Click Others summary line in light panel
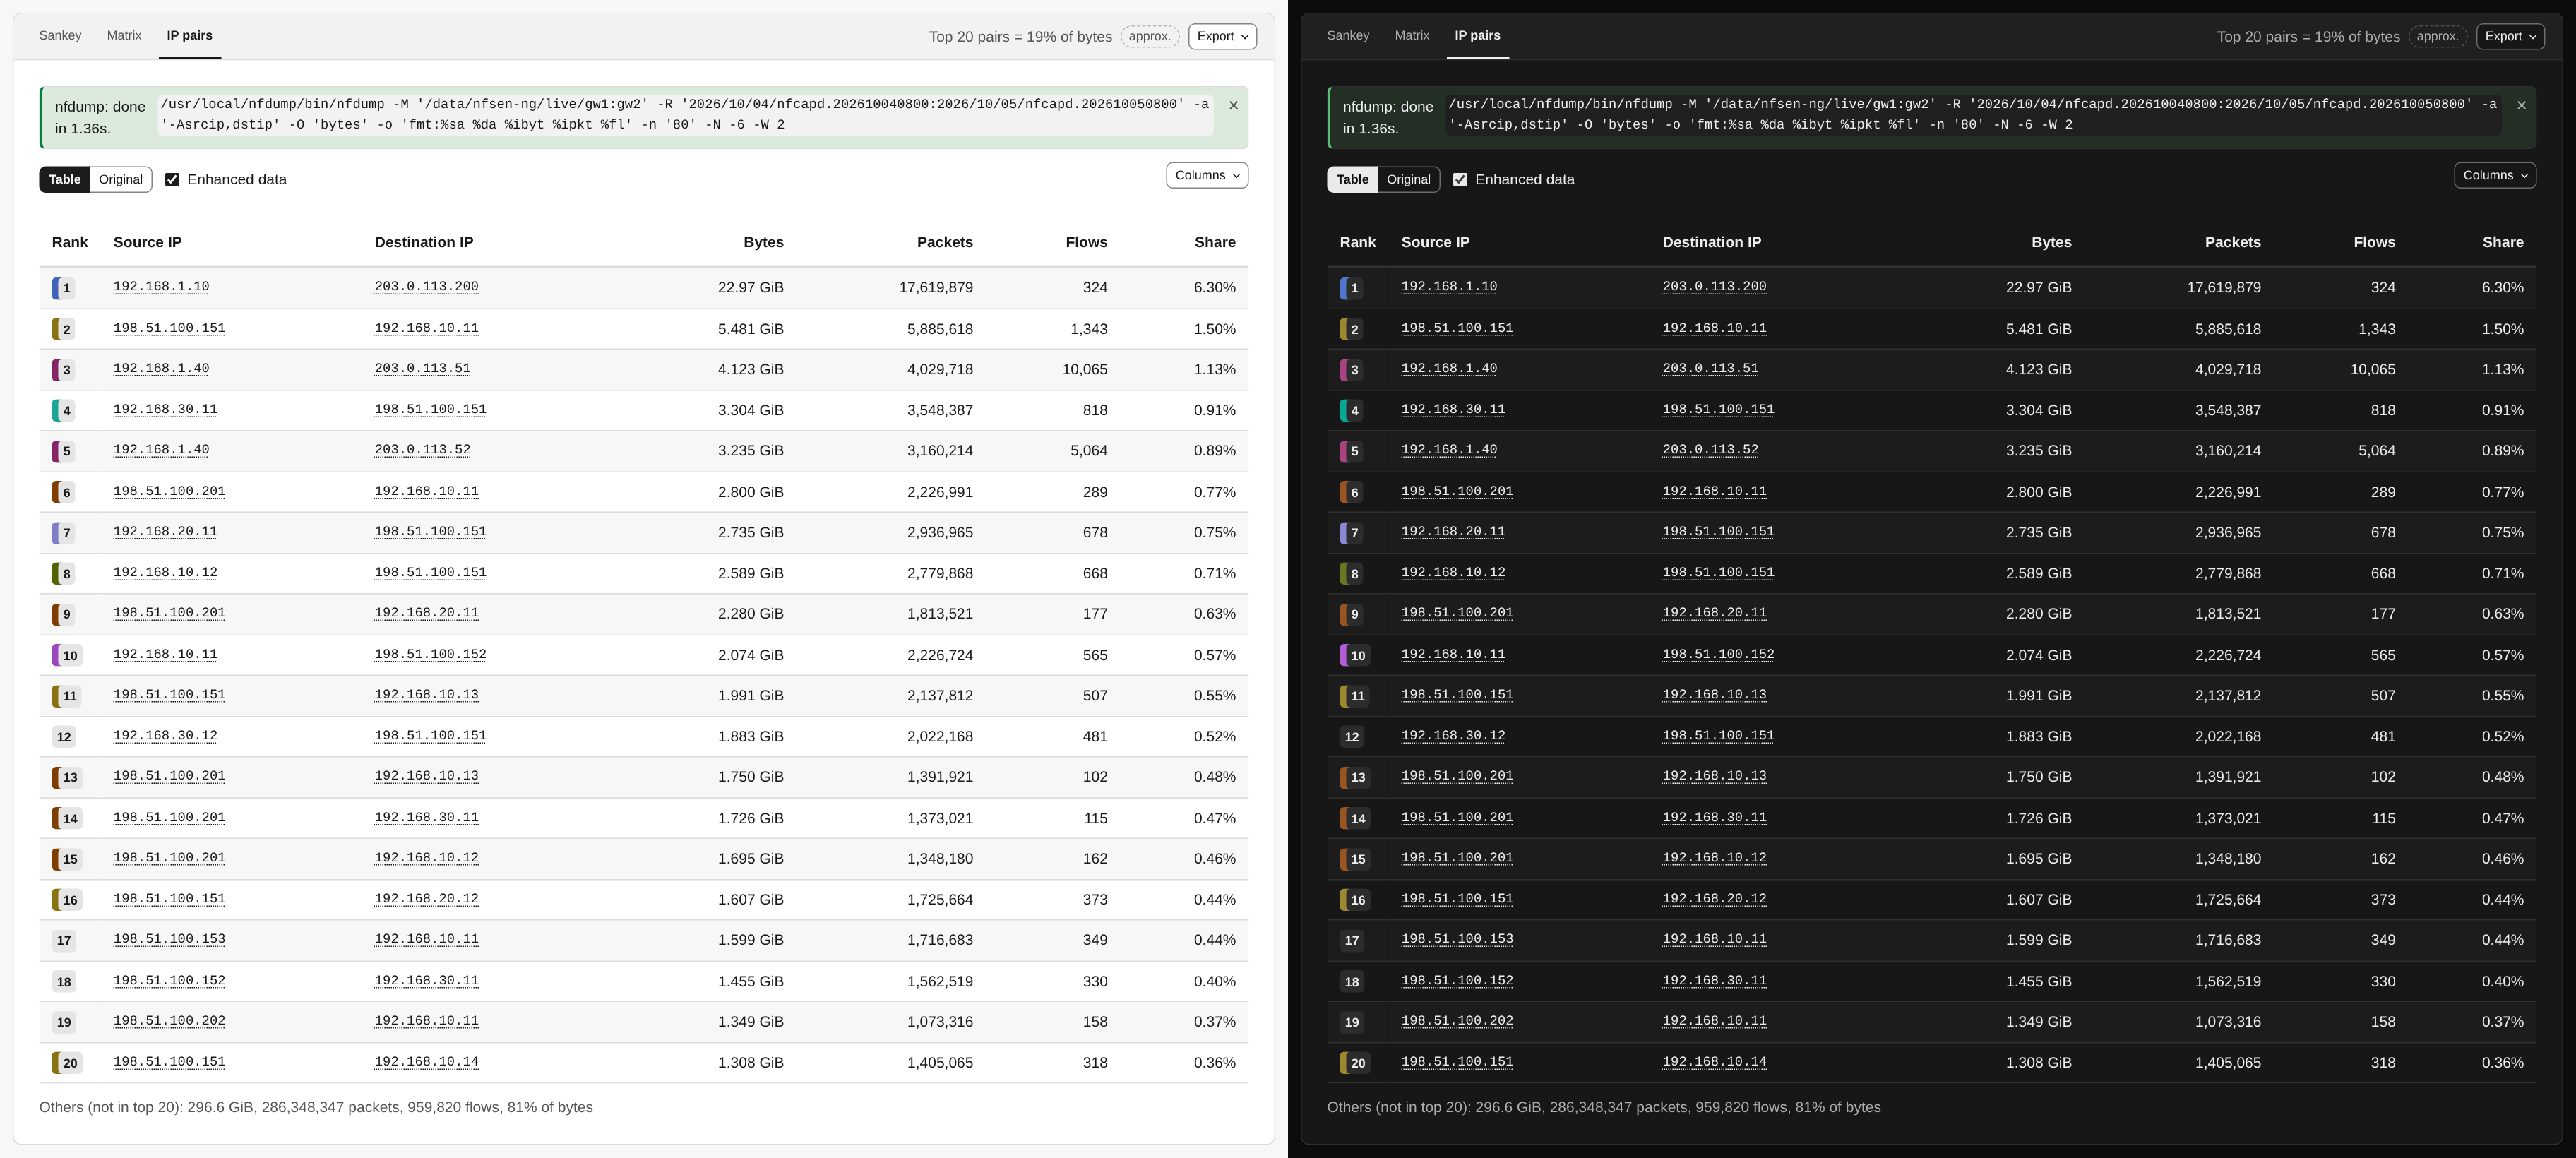Viewport: 2576px width, 1158px height. pos(316,1108)
